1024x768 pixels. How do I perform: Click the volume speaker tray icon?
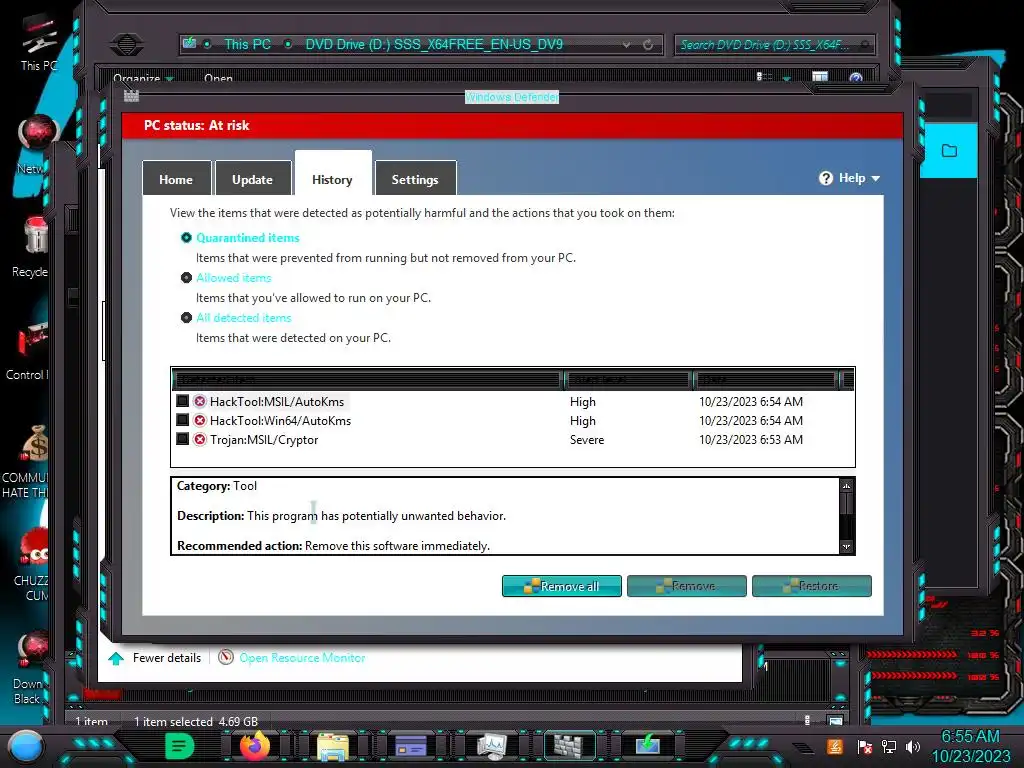912,746
